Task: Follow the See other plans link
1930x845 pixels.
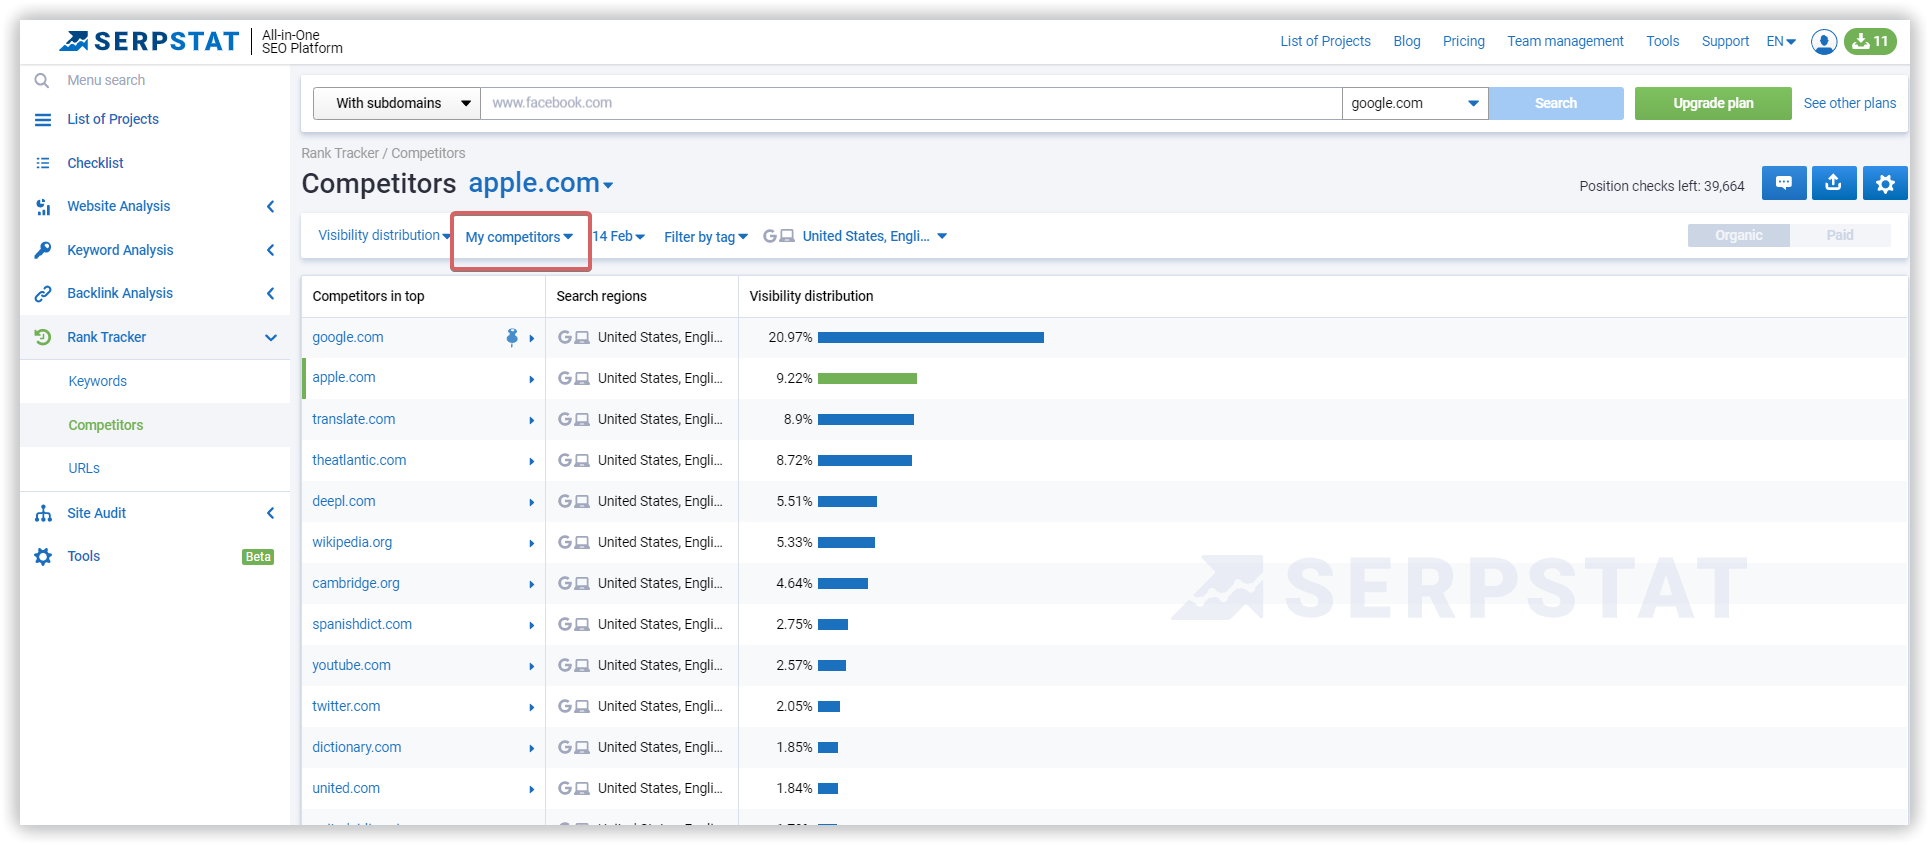Action: coord(1850,103)
